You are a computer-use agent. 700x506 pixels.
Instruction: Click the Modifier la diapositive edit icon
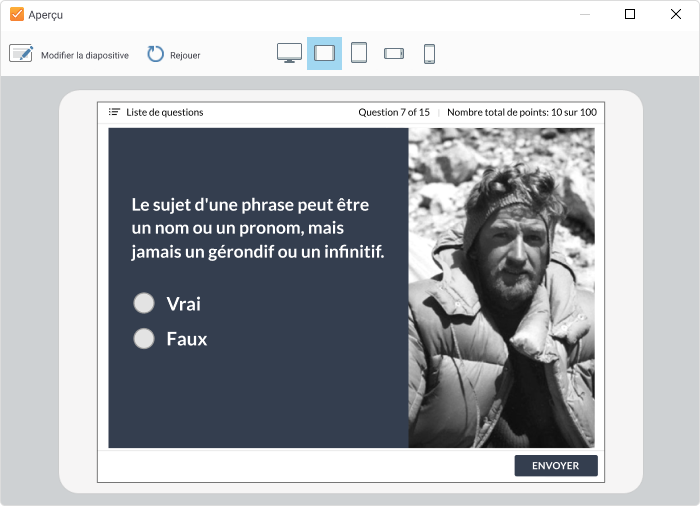tap(21, 54)
